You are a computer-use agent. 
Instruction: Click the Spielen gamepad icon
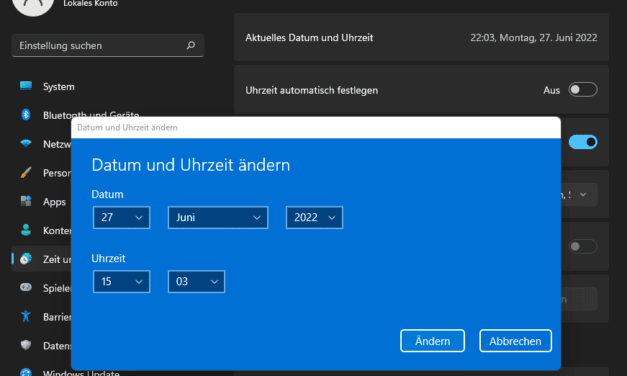(26, 287)
